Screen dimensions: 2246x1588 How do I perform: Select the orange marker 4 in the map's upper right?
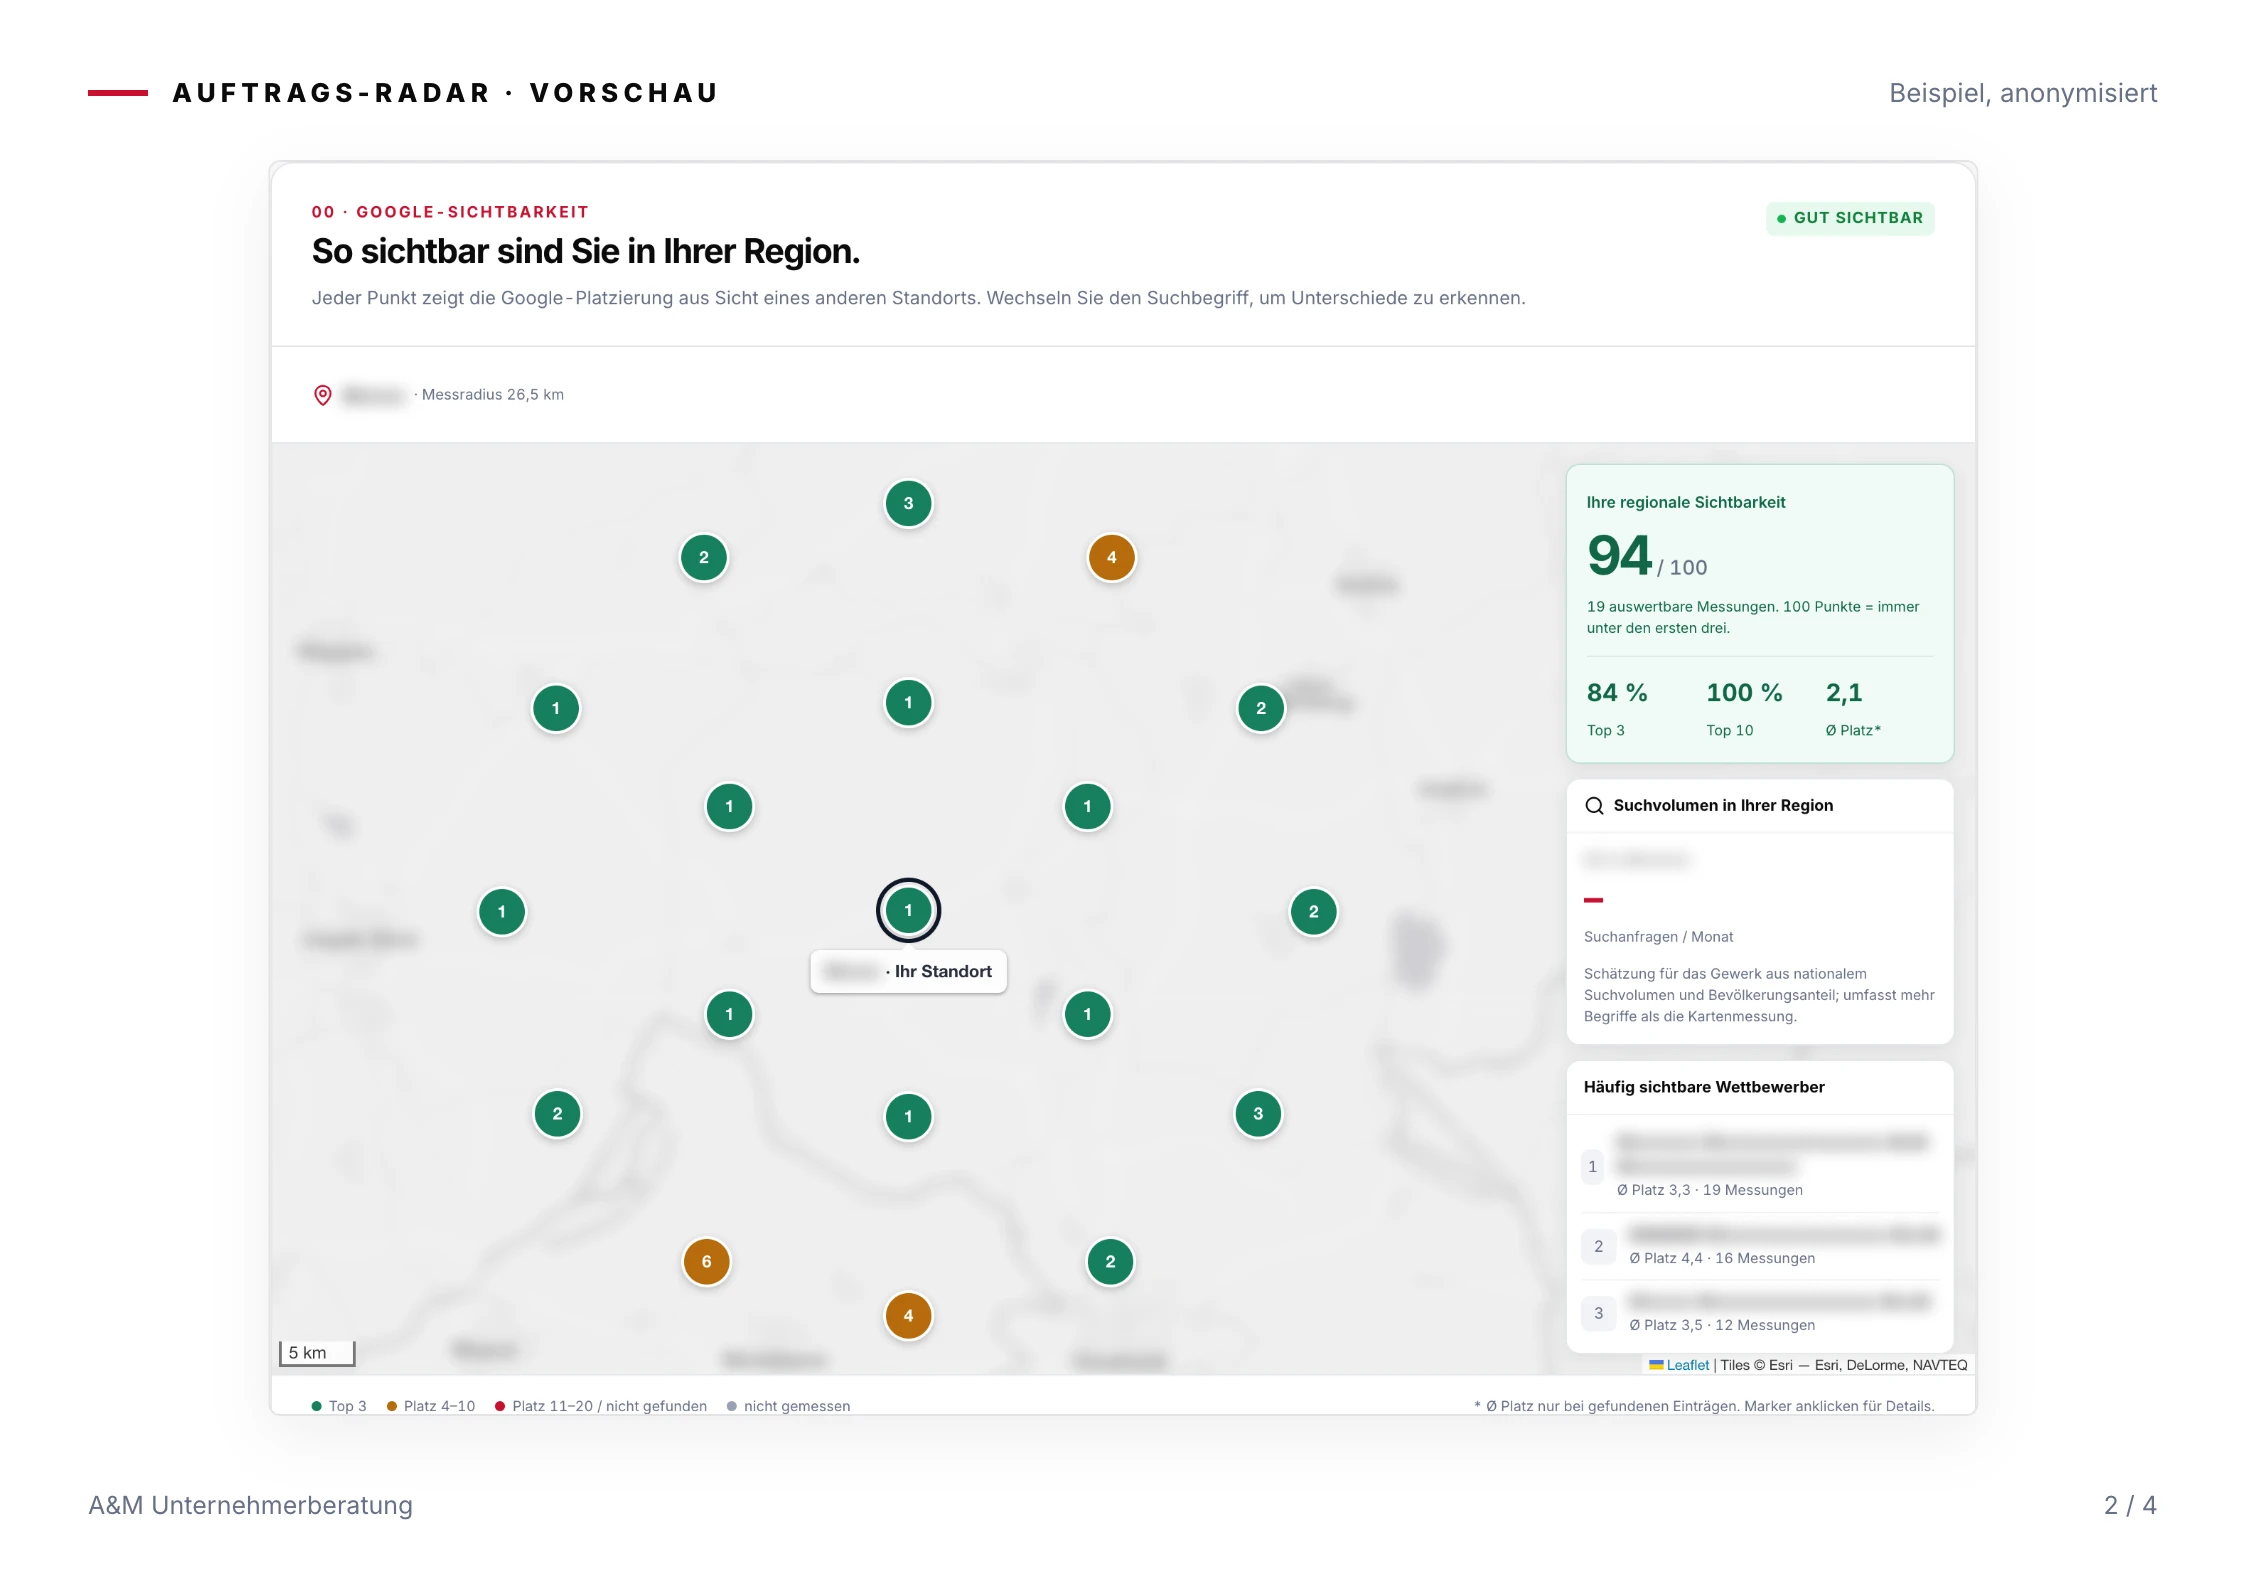click(1111, 557)
